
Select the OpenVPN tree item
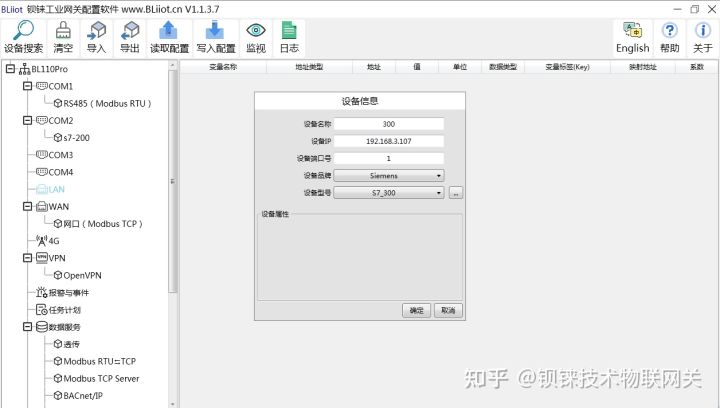[78, 275]
